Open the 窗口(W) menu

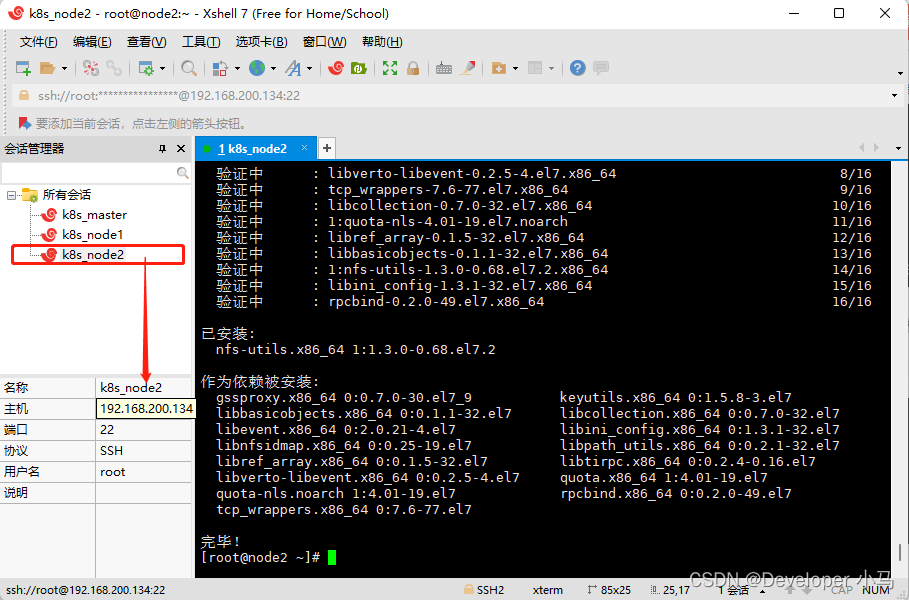[x=325, y=42]
